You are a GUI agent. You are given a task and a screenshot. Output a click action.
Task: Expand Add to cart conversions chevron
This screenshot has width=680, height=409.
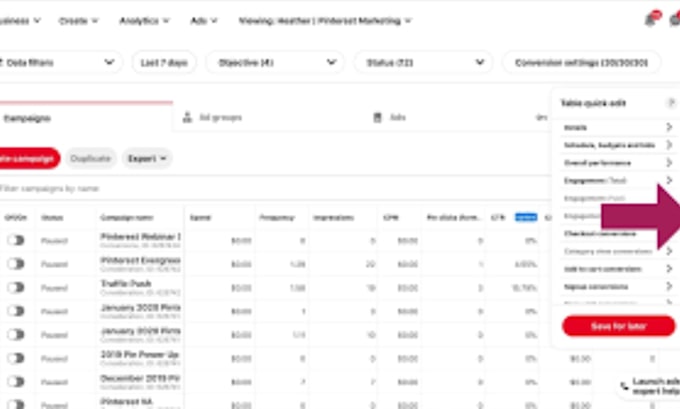click(669, 269)
